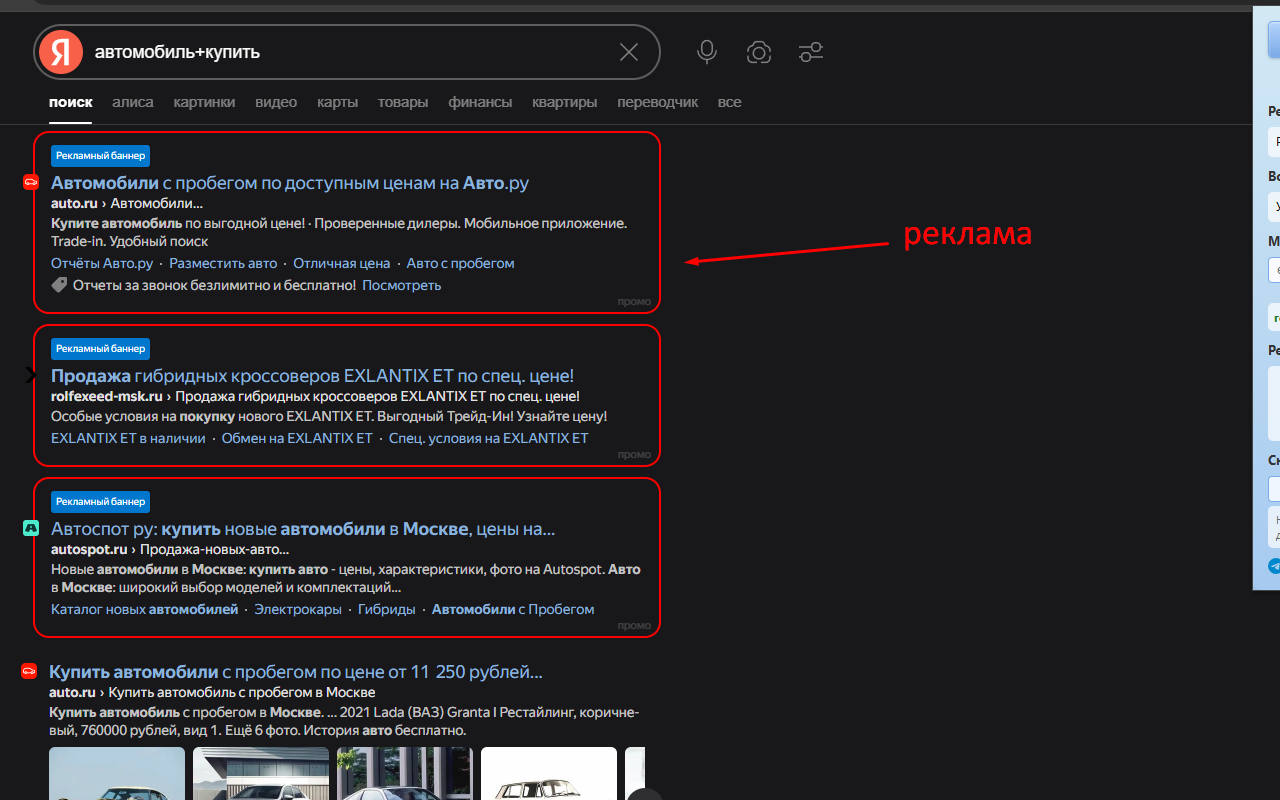Click 'Отчёты Авто.ру' sitelink
Image resolution: width=1280 pixels, height=800 pixels.
102,263
